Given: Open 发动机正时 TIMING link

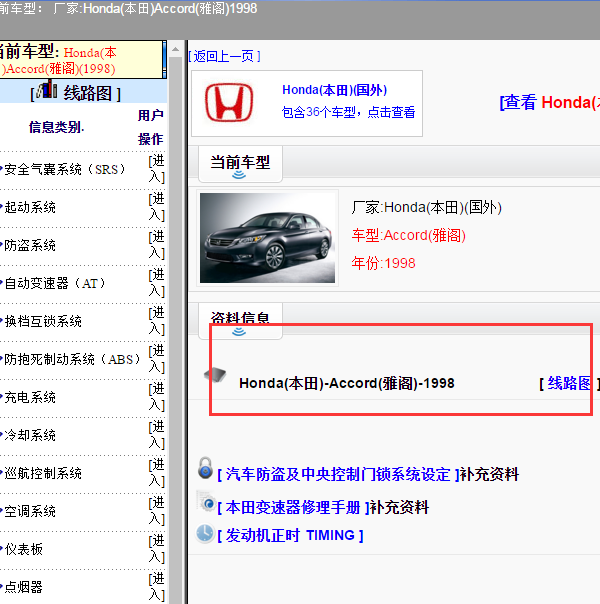Looking at the screenshot, I should 290,535.
